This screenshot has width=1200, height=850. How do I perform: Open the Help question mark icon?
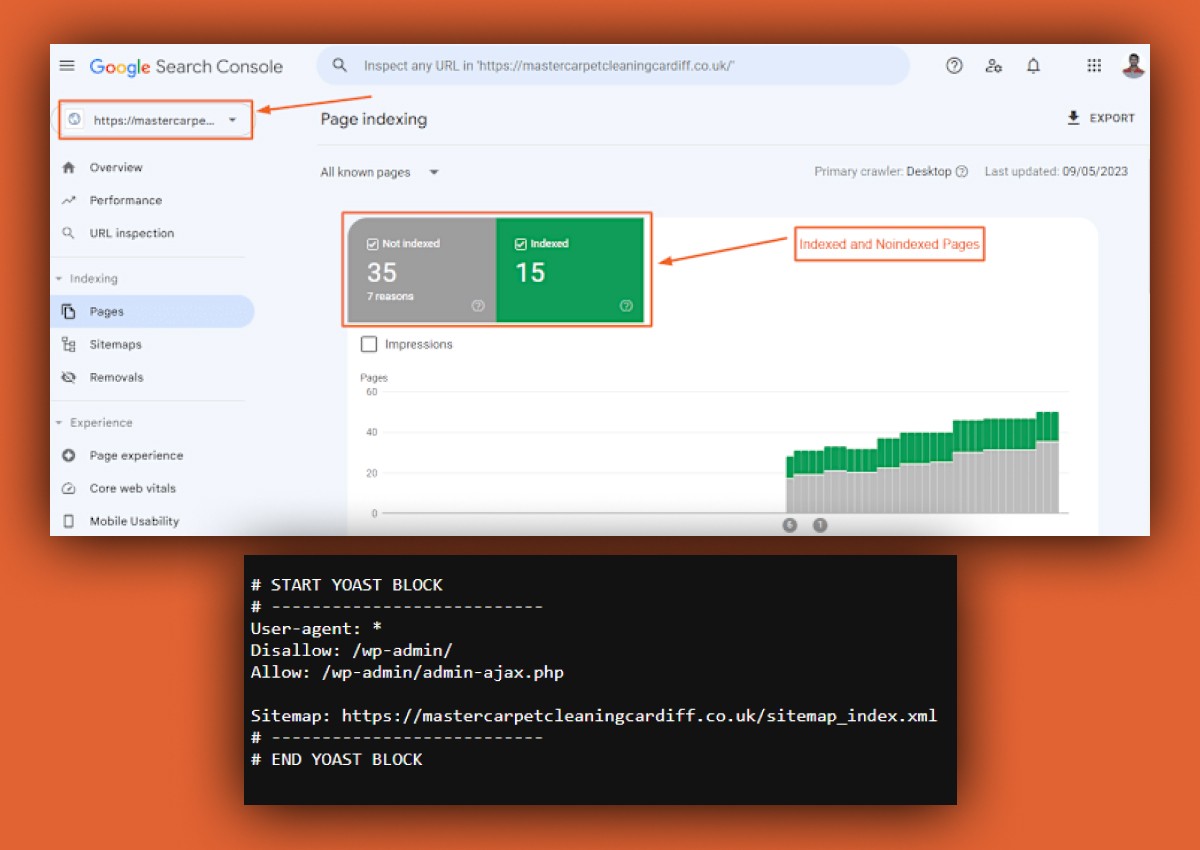[954, 66]
